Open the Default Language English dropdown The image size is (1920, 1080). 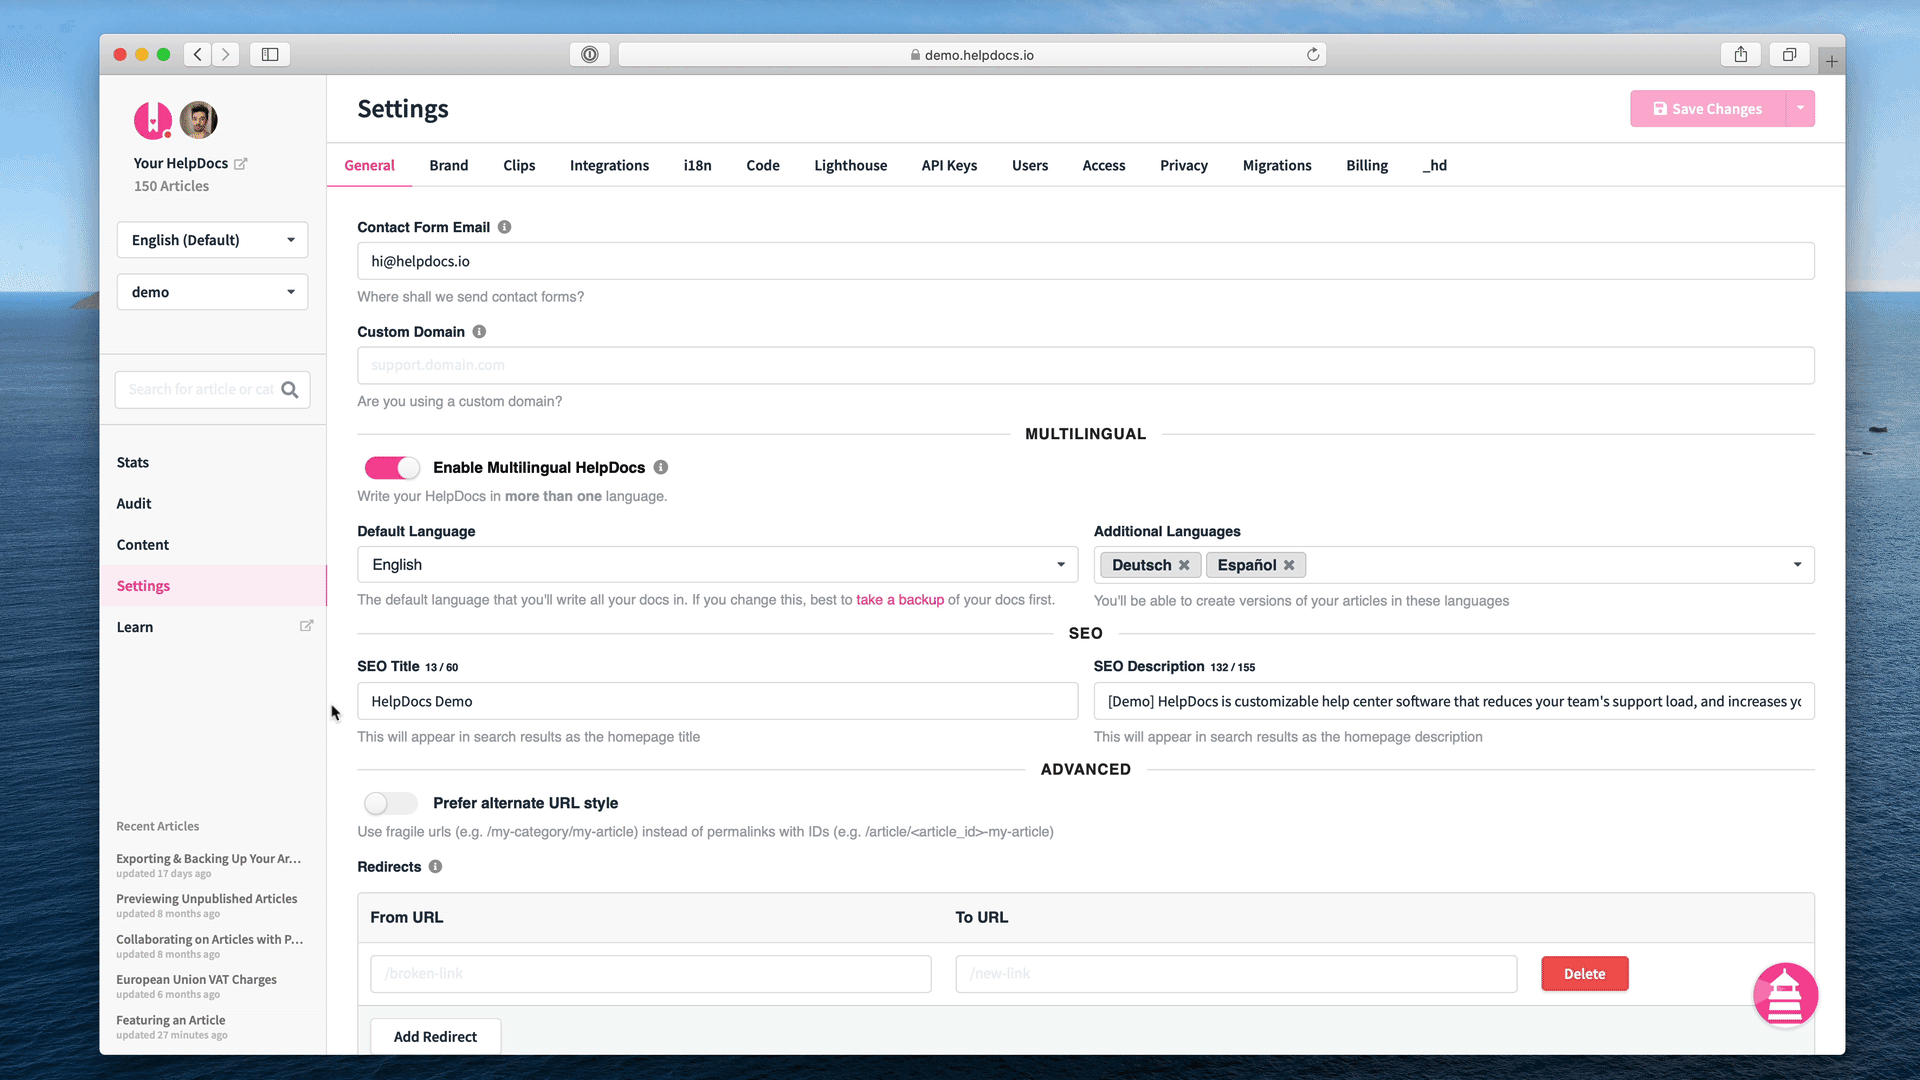click(x=718, y=565)
